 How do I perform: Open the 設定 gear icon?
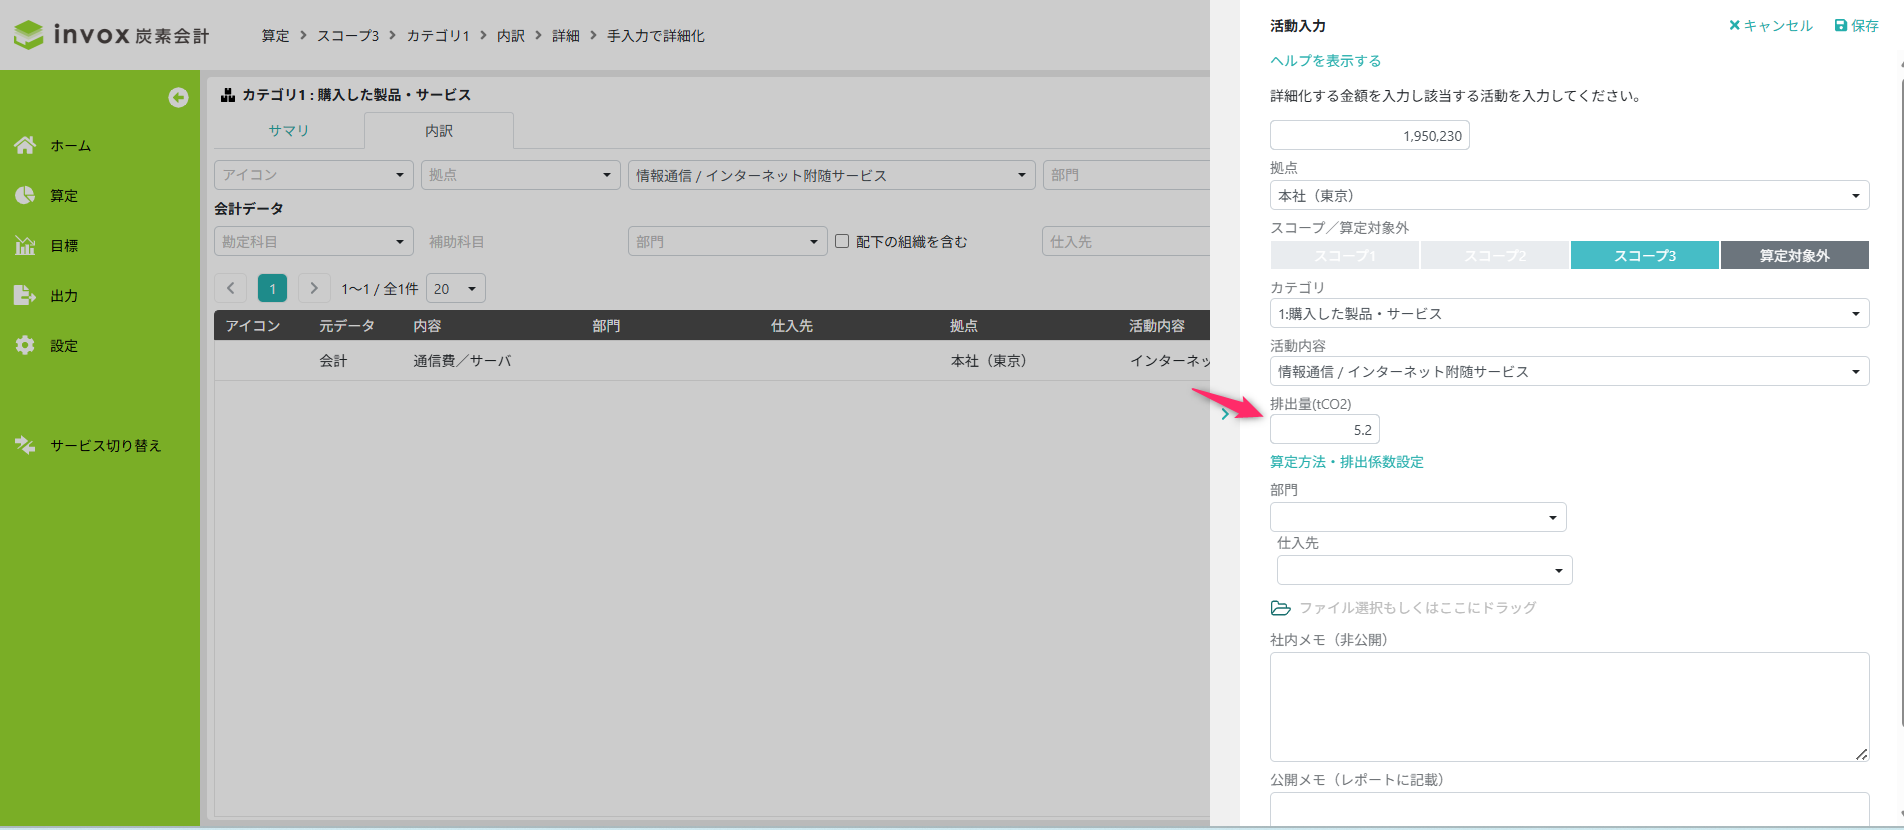point(25,345)
